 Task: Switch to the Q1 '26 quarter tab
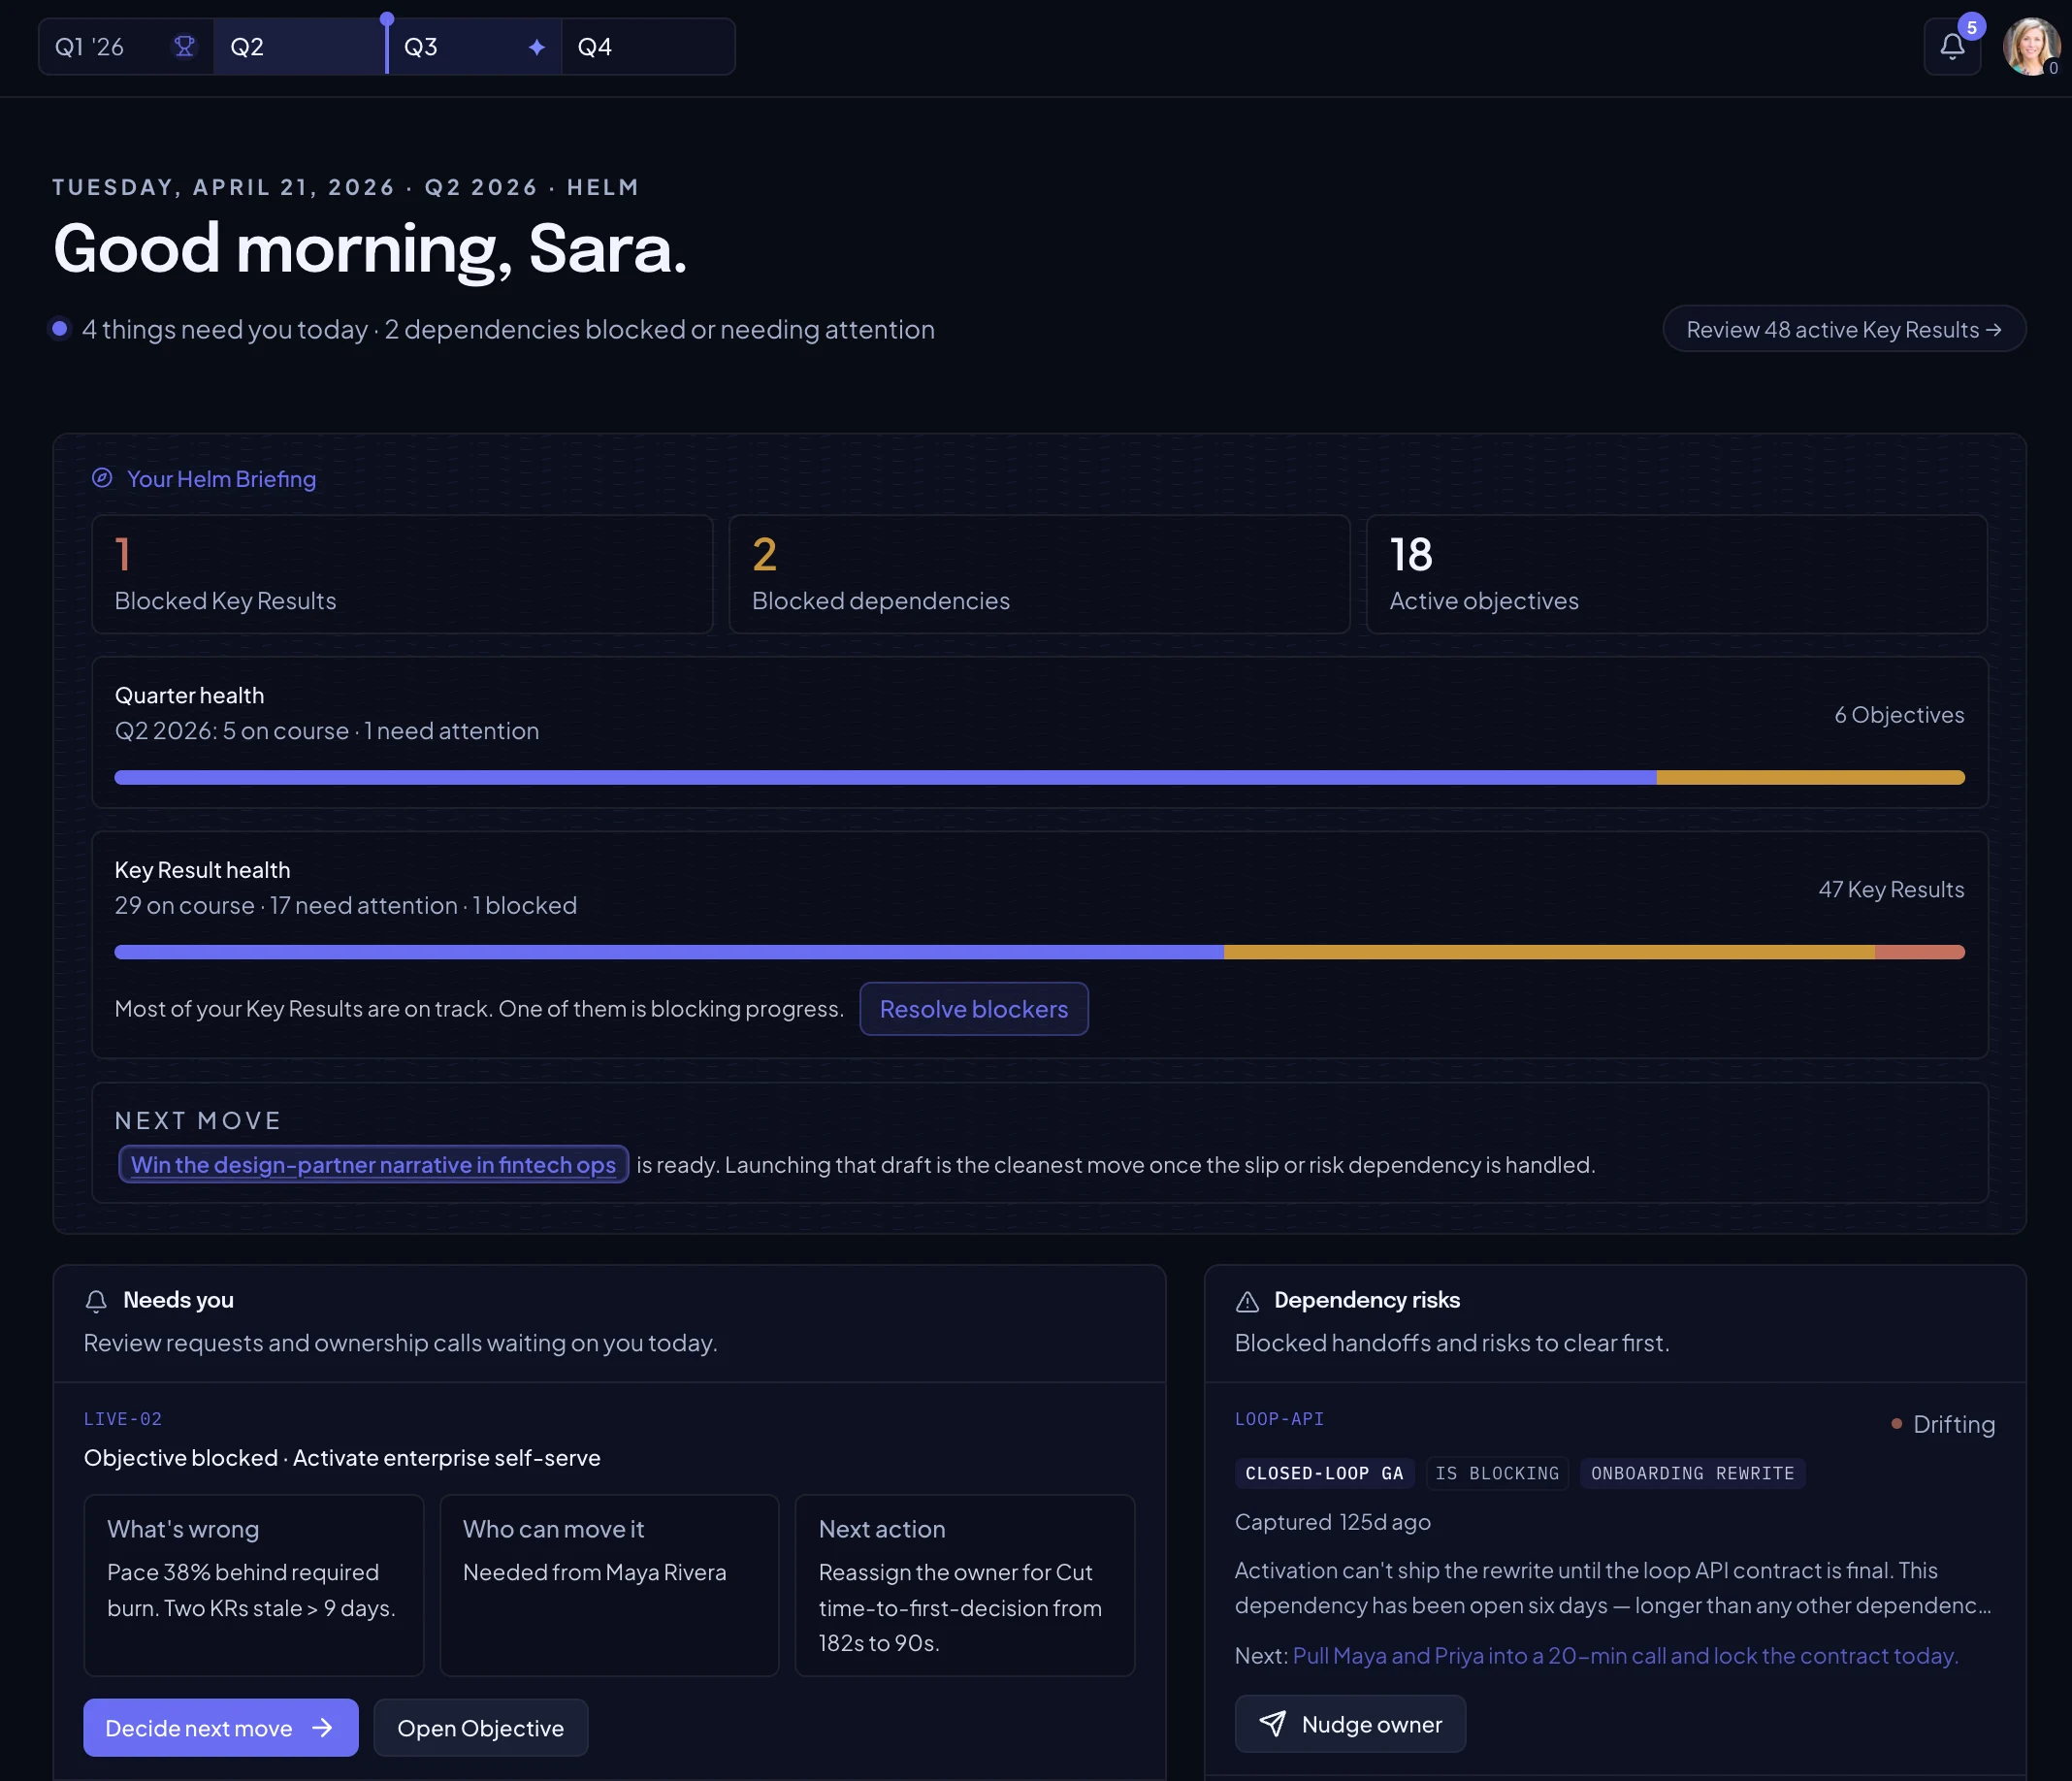point(126,47)
